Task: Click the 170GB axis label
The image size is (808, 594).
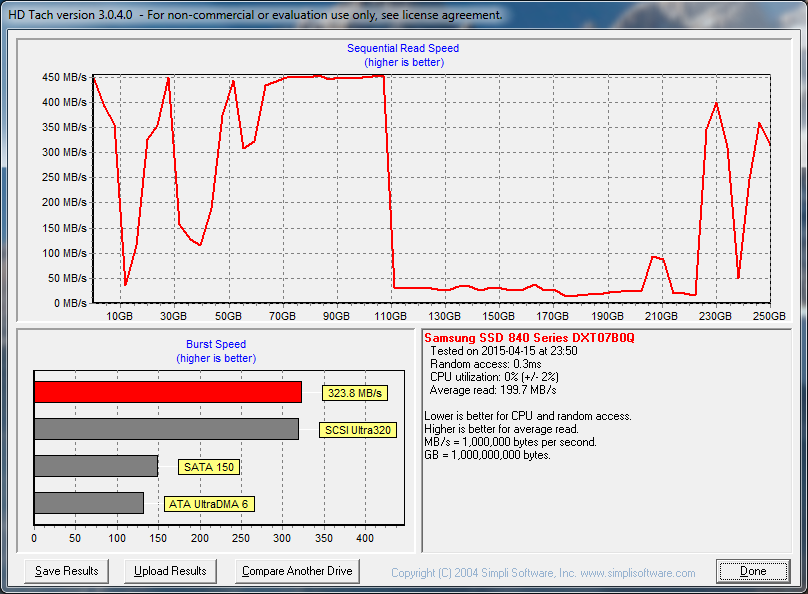Action: (x=553, y=316)
